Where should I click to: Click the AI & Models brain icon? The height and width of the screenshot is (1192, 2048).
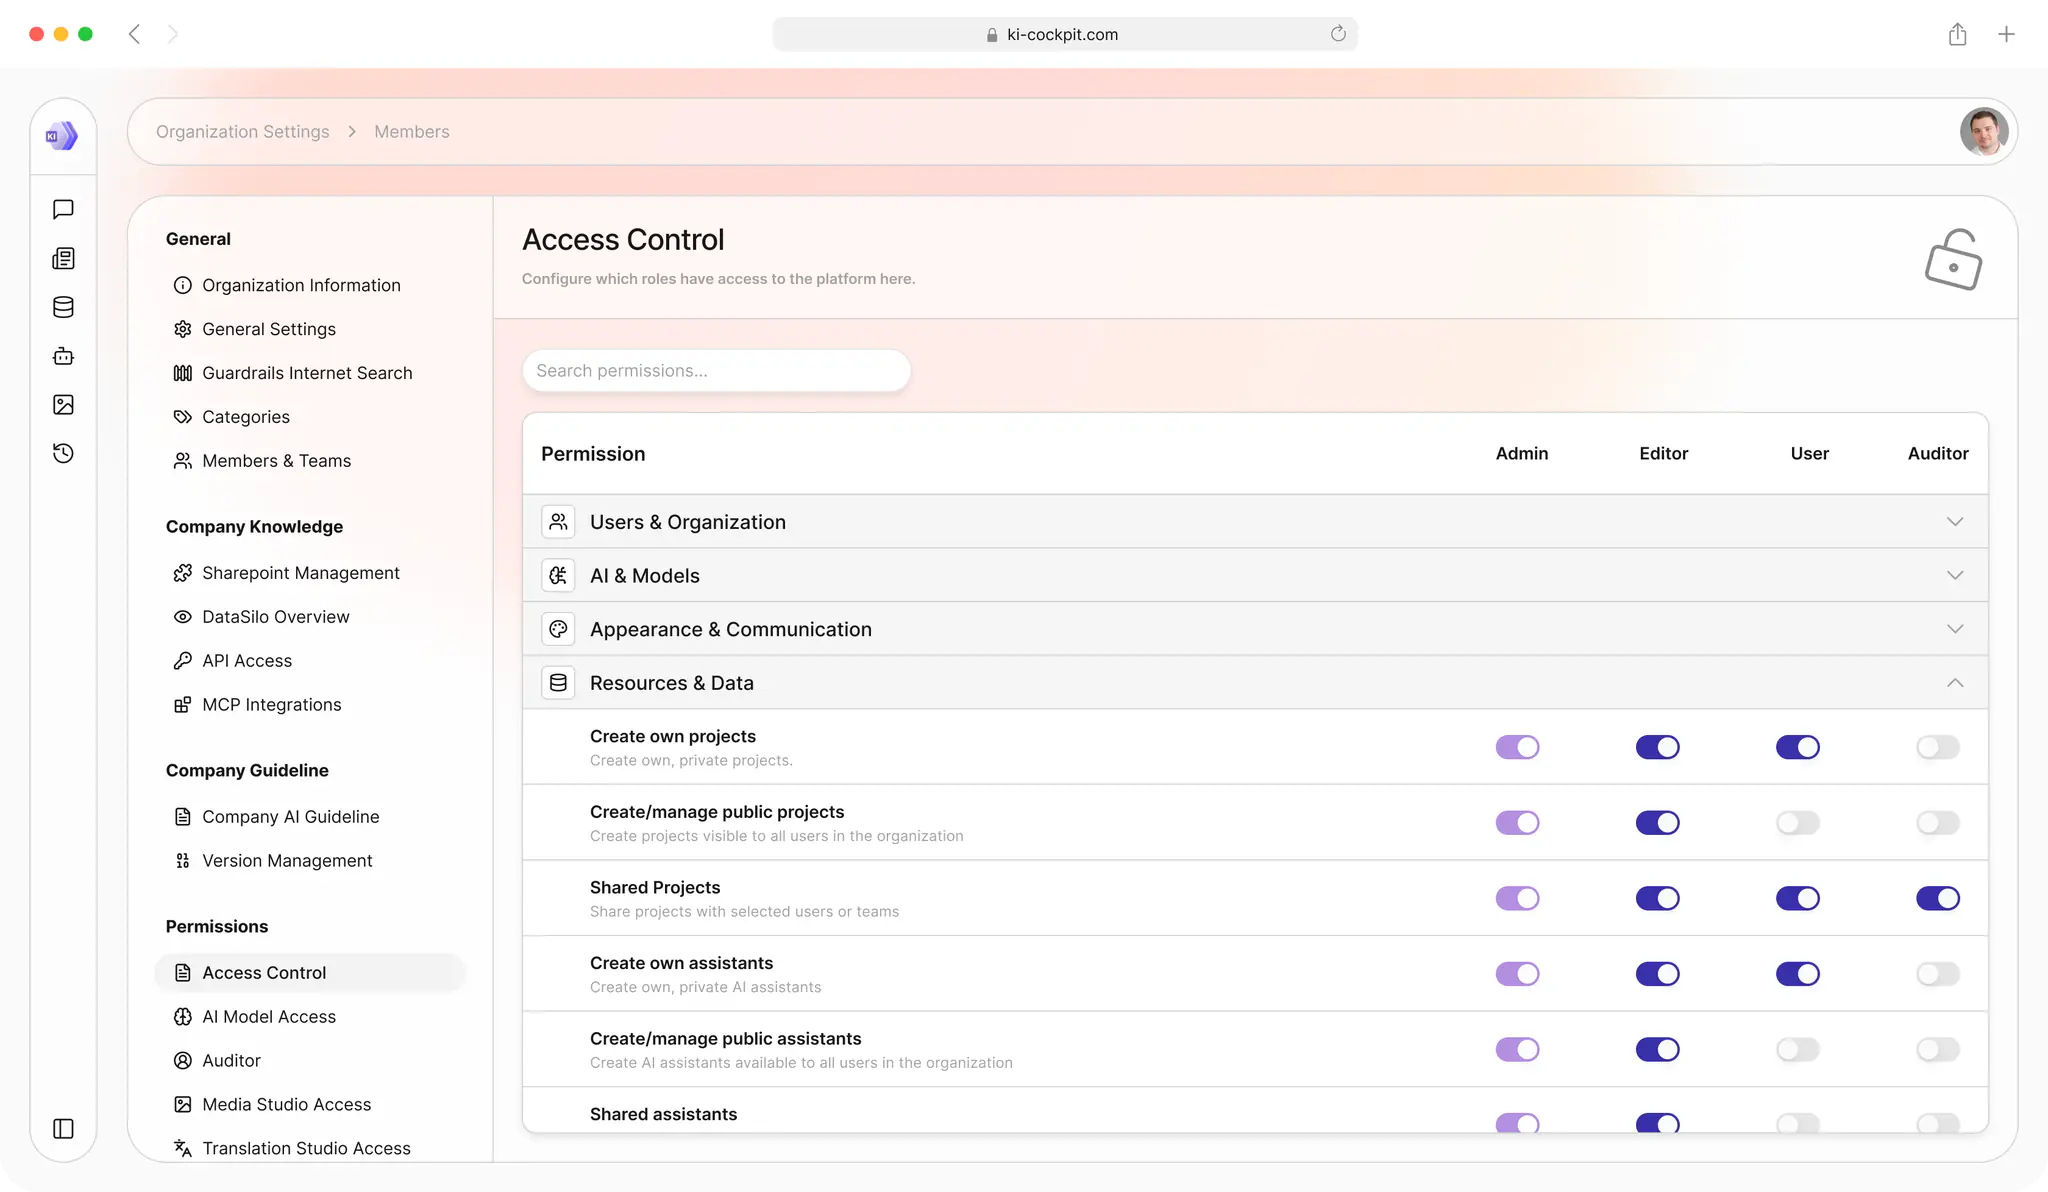pos(558,575)
